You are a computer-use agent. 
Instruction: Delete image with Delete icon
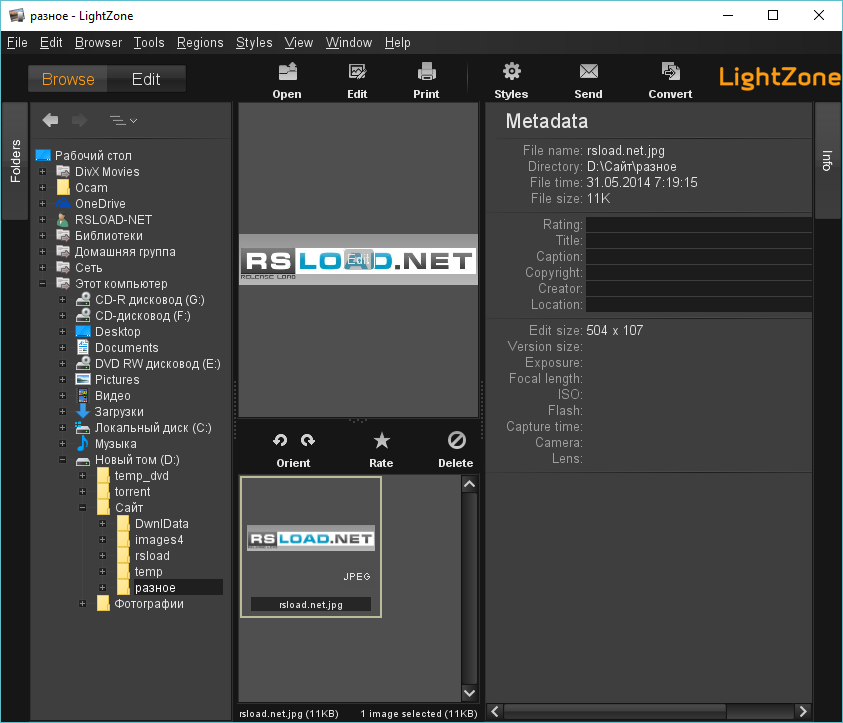pos(456,440)
